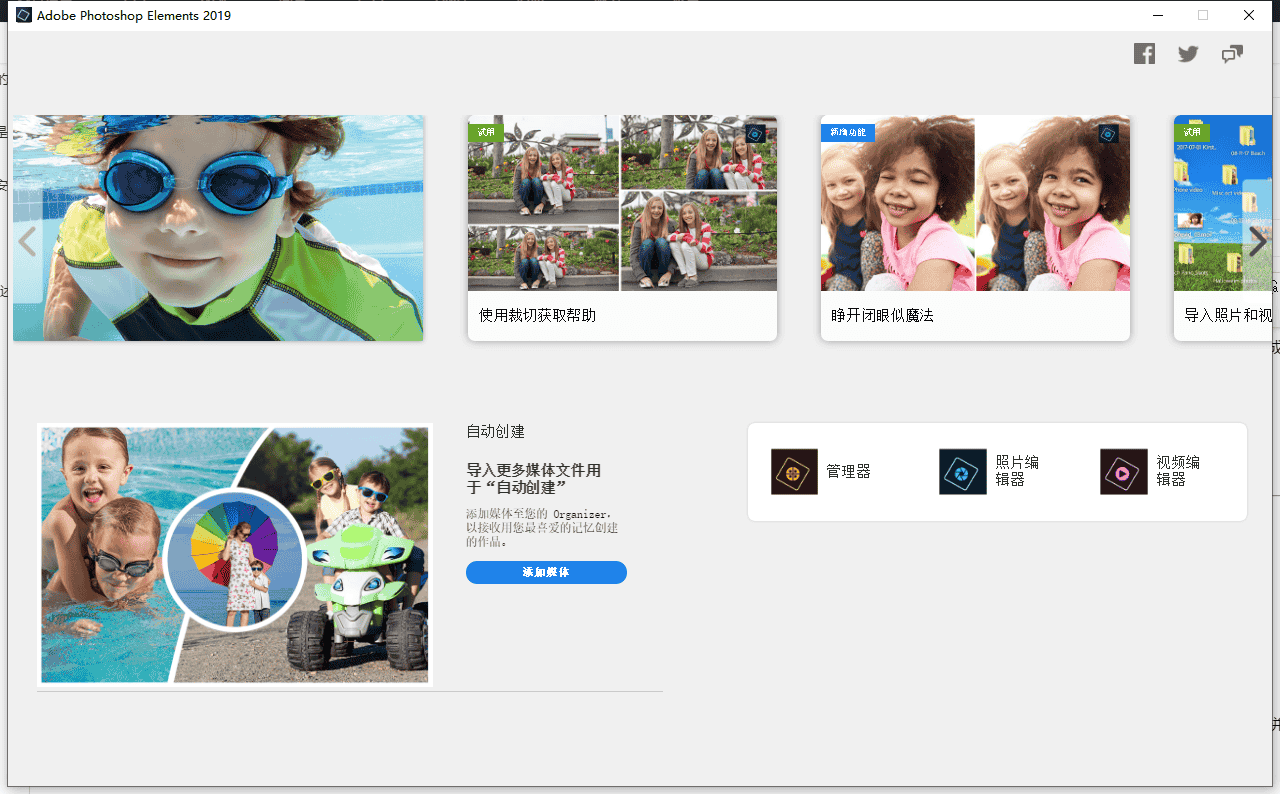Open the 睁开闭眼似魔法 card title

882,315
